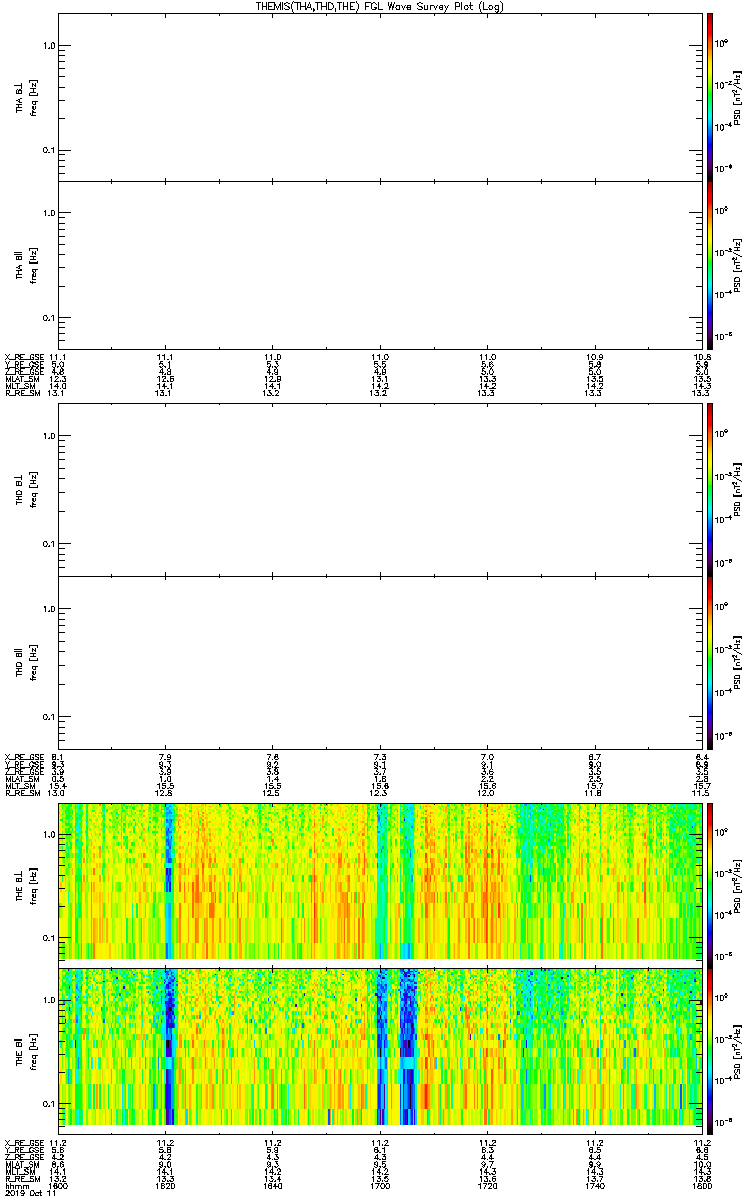Click the 1.0 frequency tick of the THE BL panel
Image resolution: width=750 pixels, height=1200 pixels.
pyautogui.click(x=49, y=834)
